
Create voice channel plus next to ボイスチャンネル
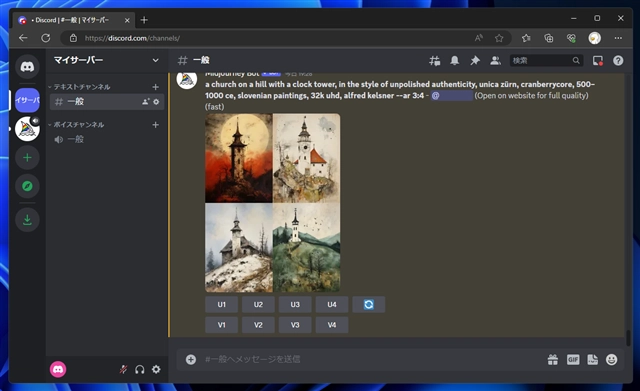(x=156, y=124)
